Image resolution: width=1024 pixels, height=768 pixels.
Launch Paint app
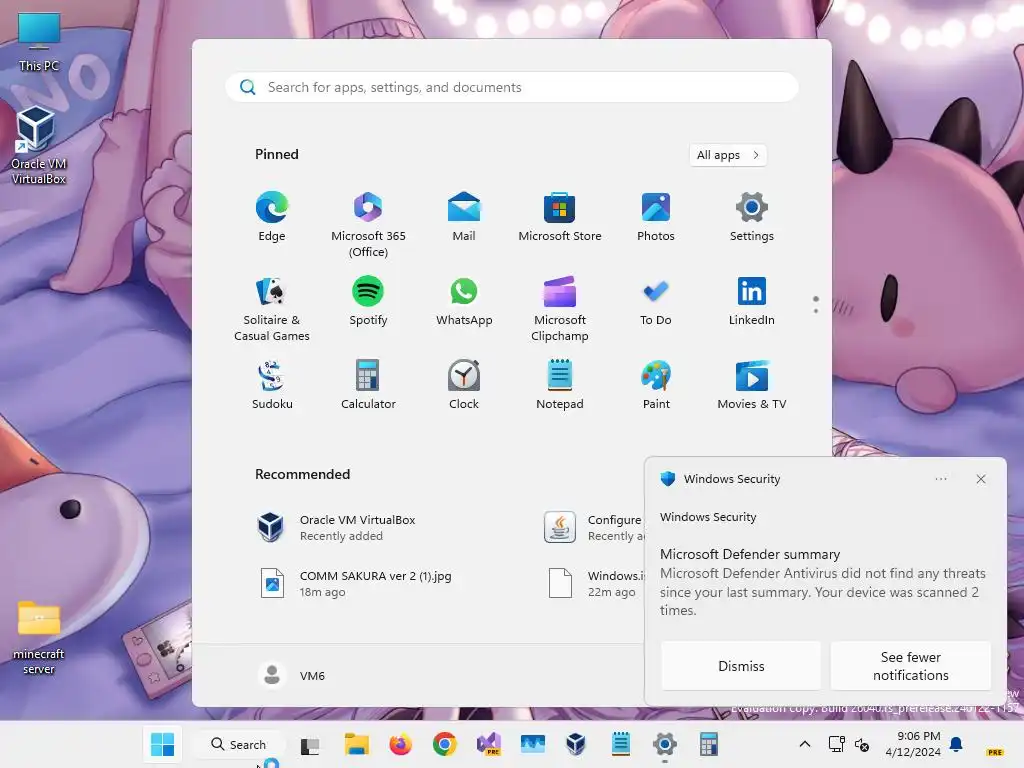656,385
